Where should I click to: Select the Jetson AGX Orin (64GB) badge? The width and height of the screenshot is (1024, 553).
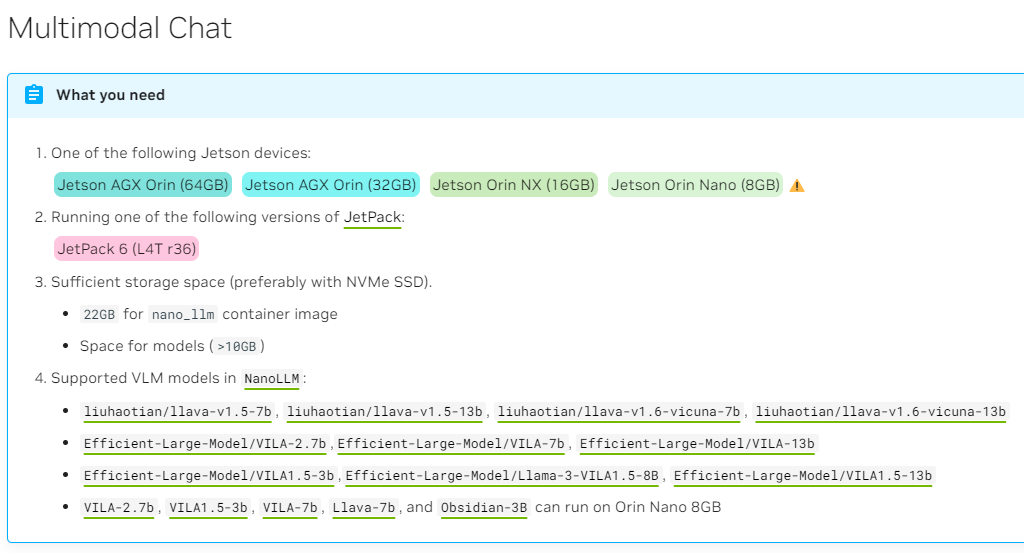pos(143,185)
